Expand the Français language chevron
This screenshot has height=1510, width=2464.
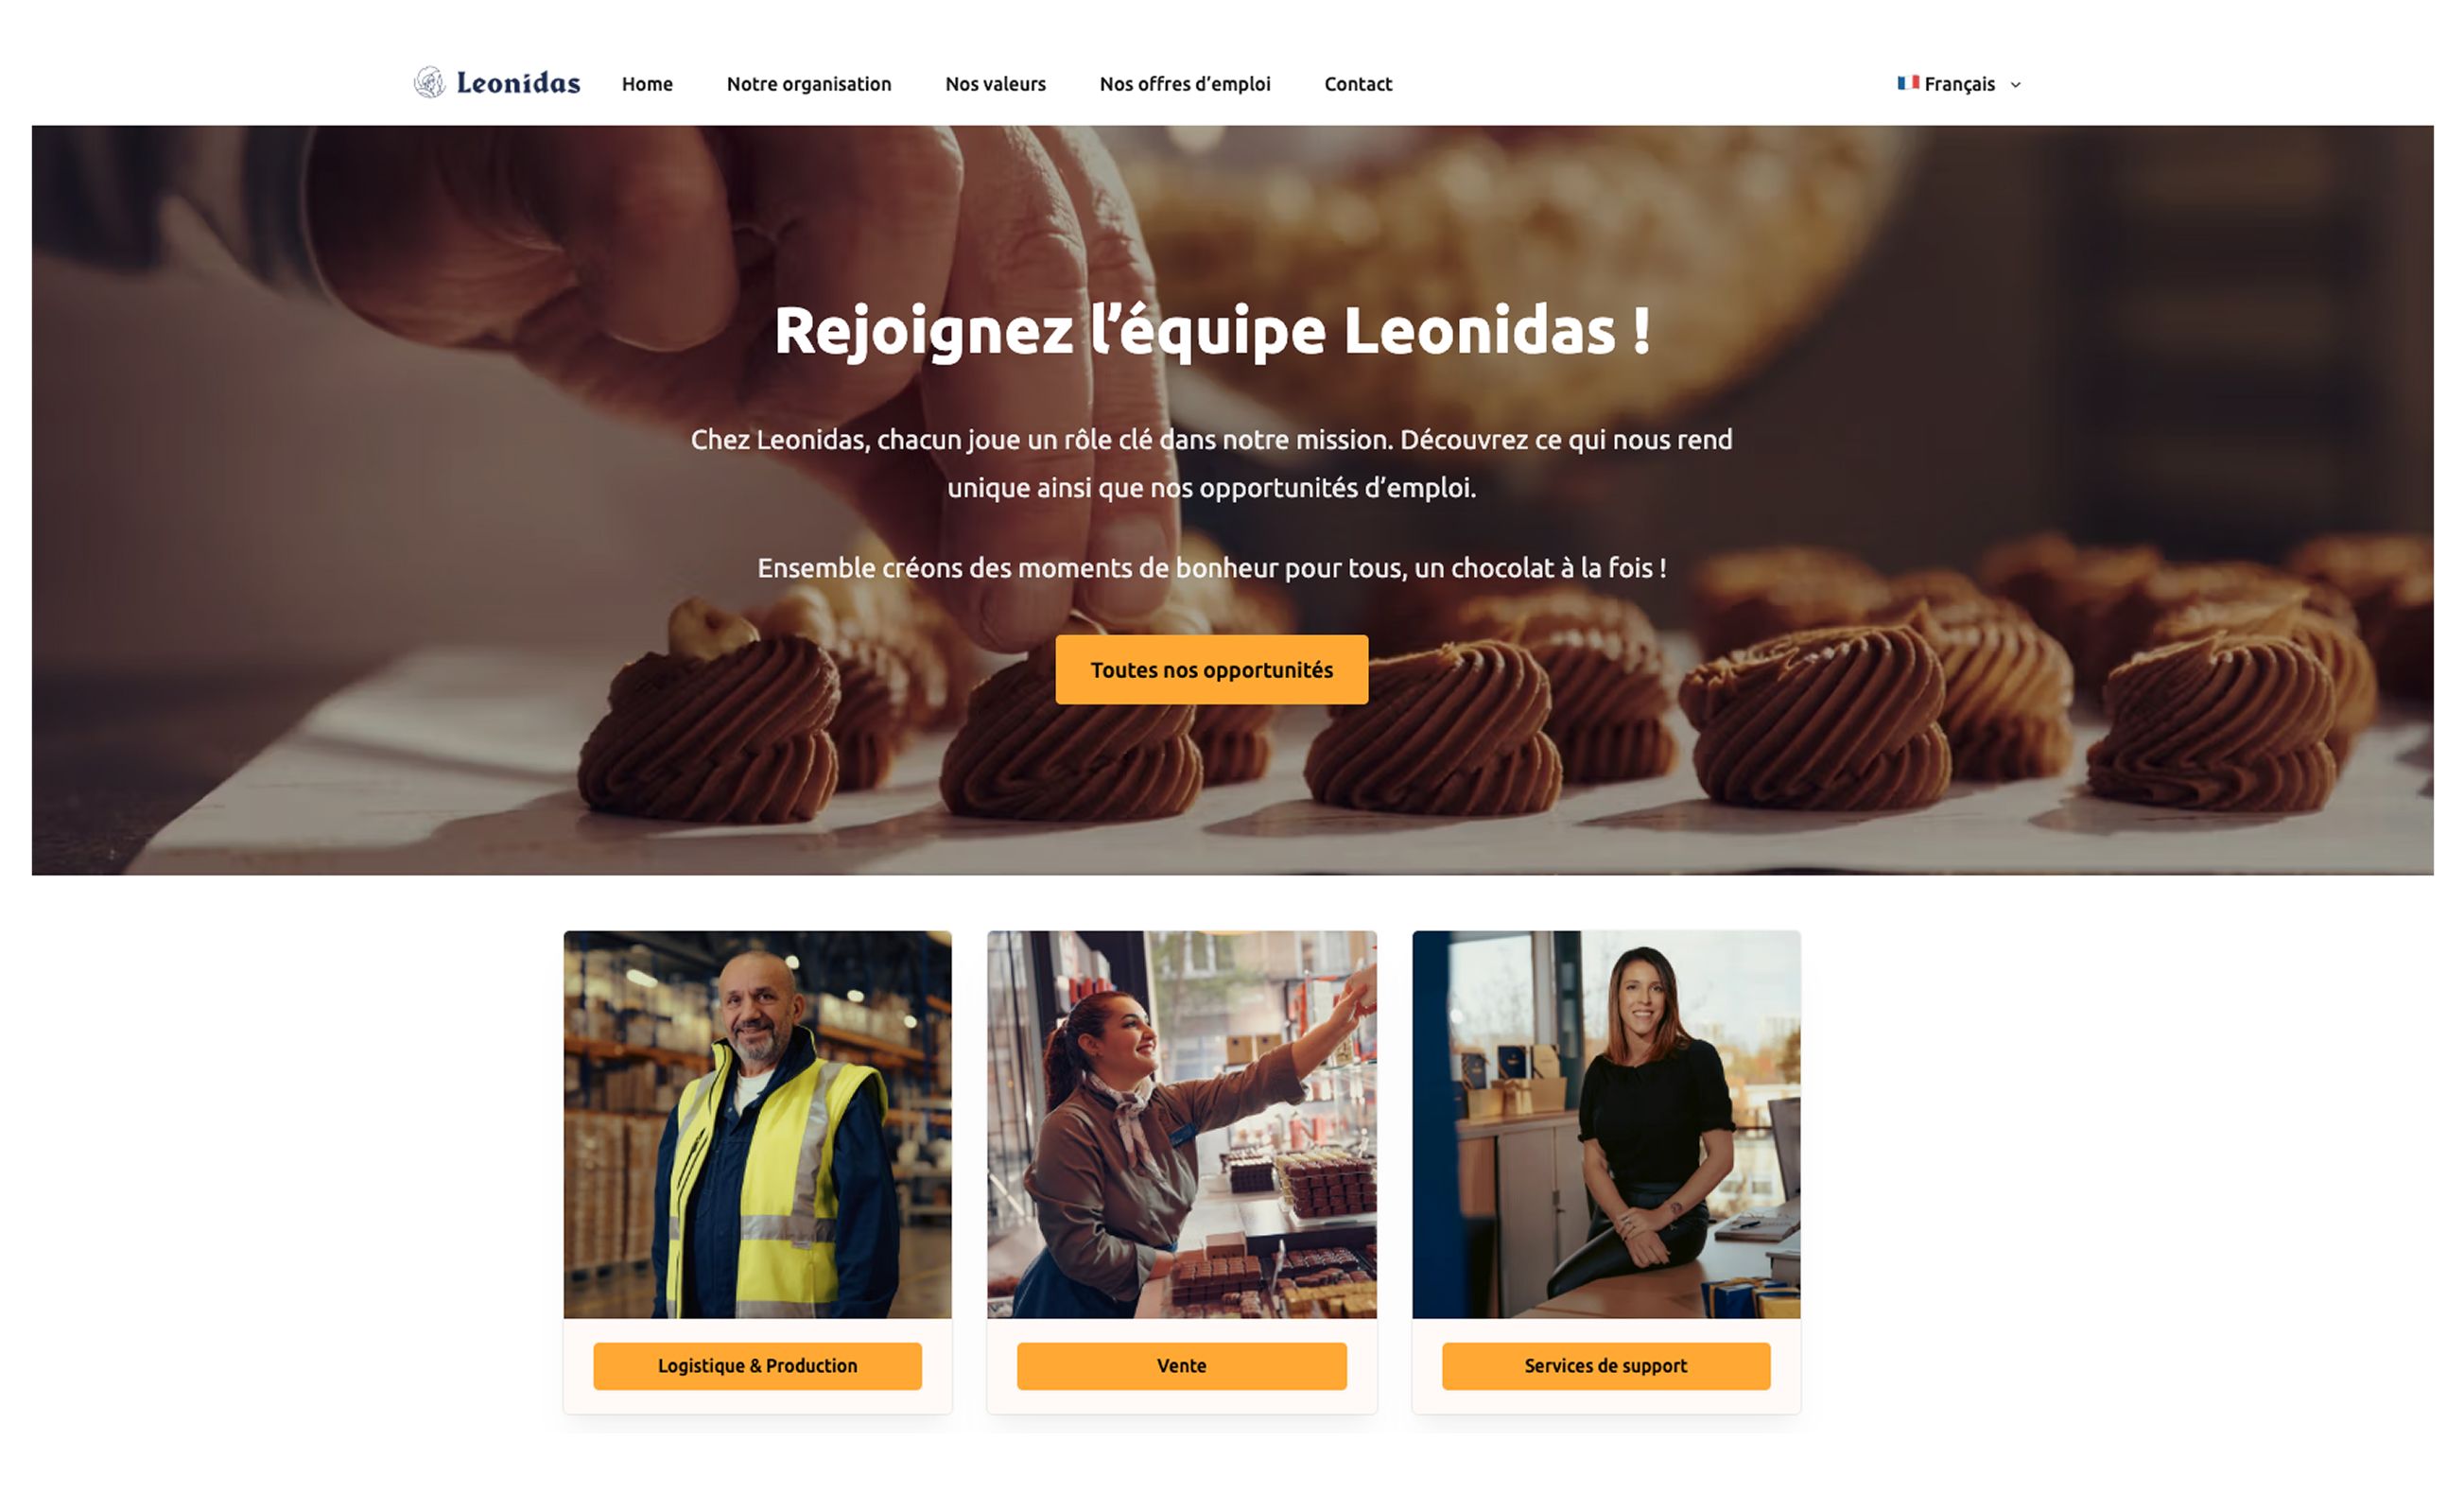[2015, 85]
